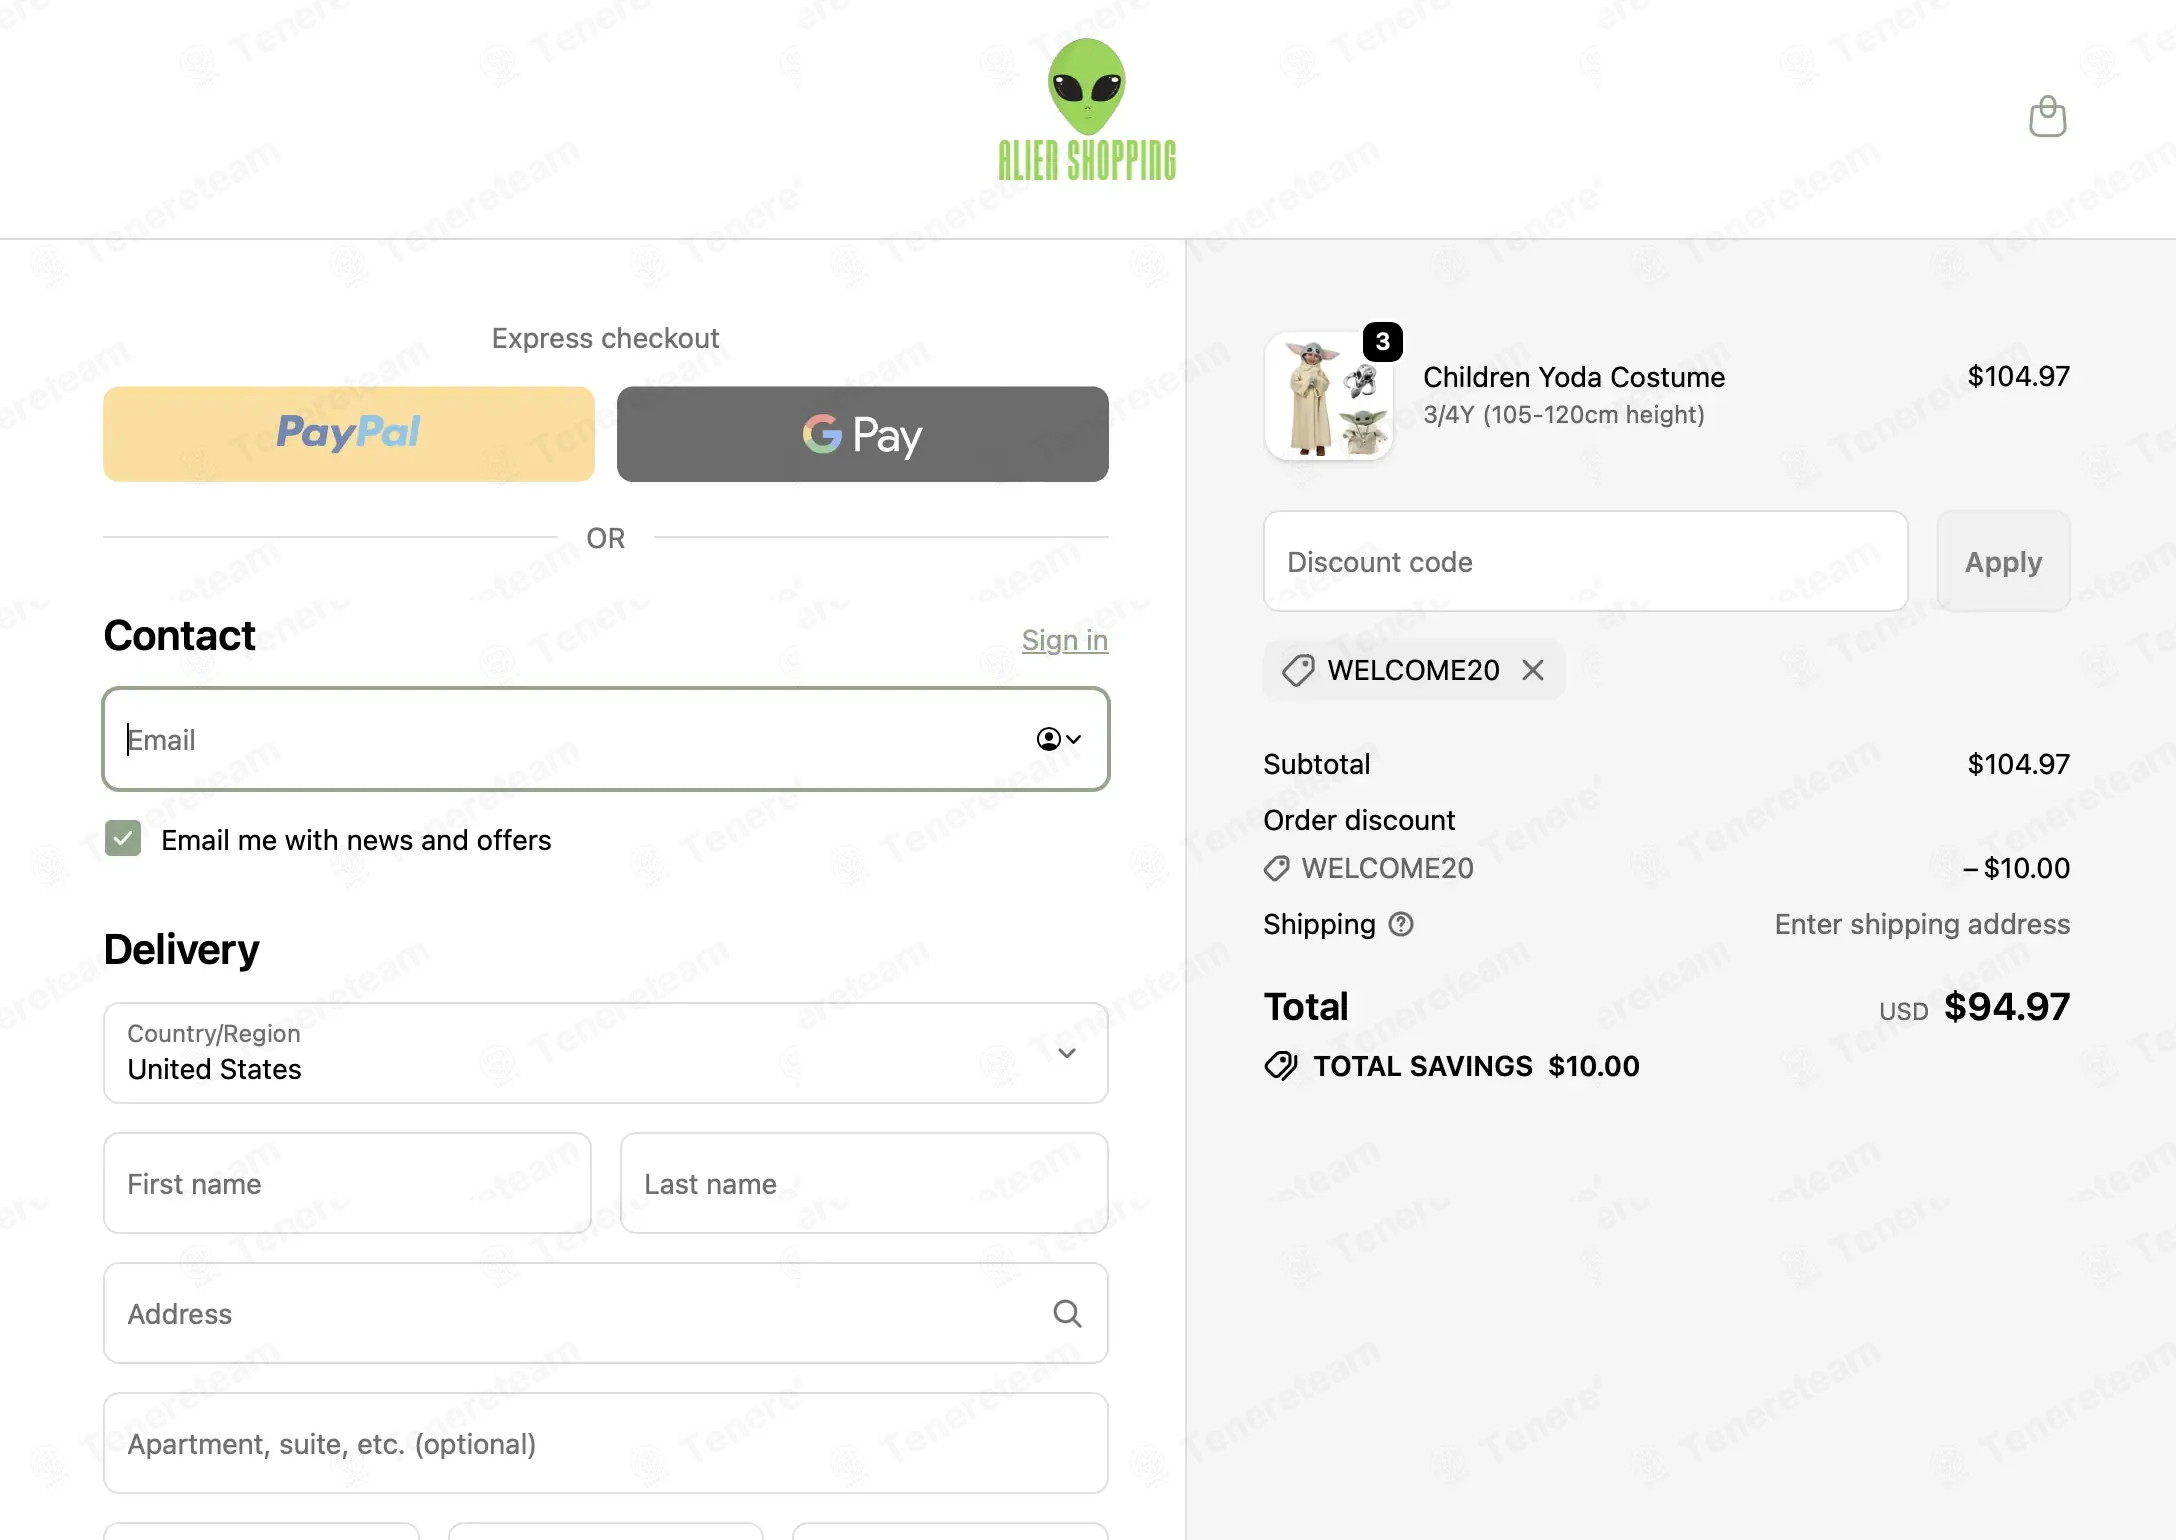Click the order discount amount –$10.00
The height and width of the screenshot is (1540, 2176).
pyautogui.click(x=2016, y=868)
